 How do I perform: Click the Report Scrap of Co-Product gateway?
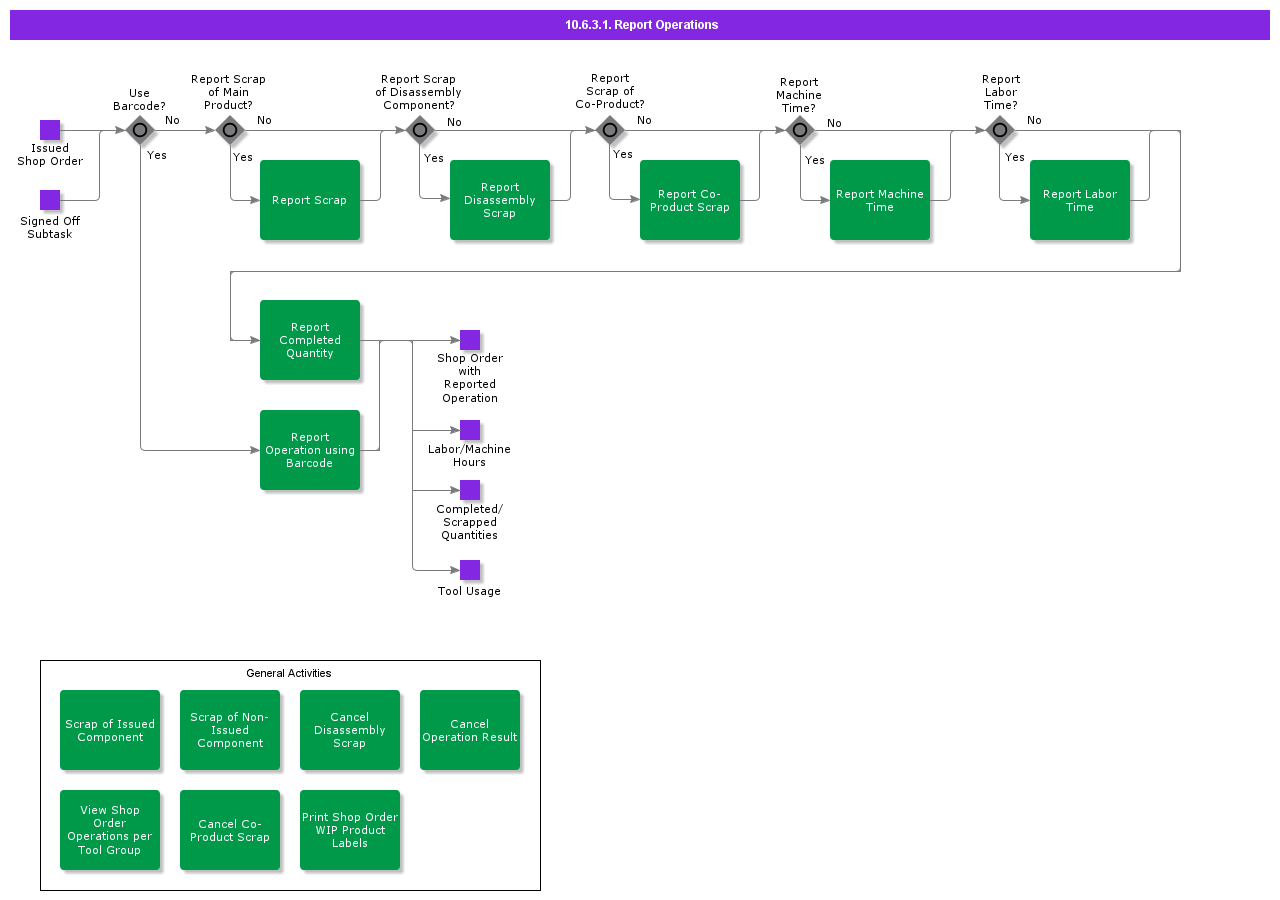pyautogui.click(x=609, y=130)
